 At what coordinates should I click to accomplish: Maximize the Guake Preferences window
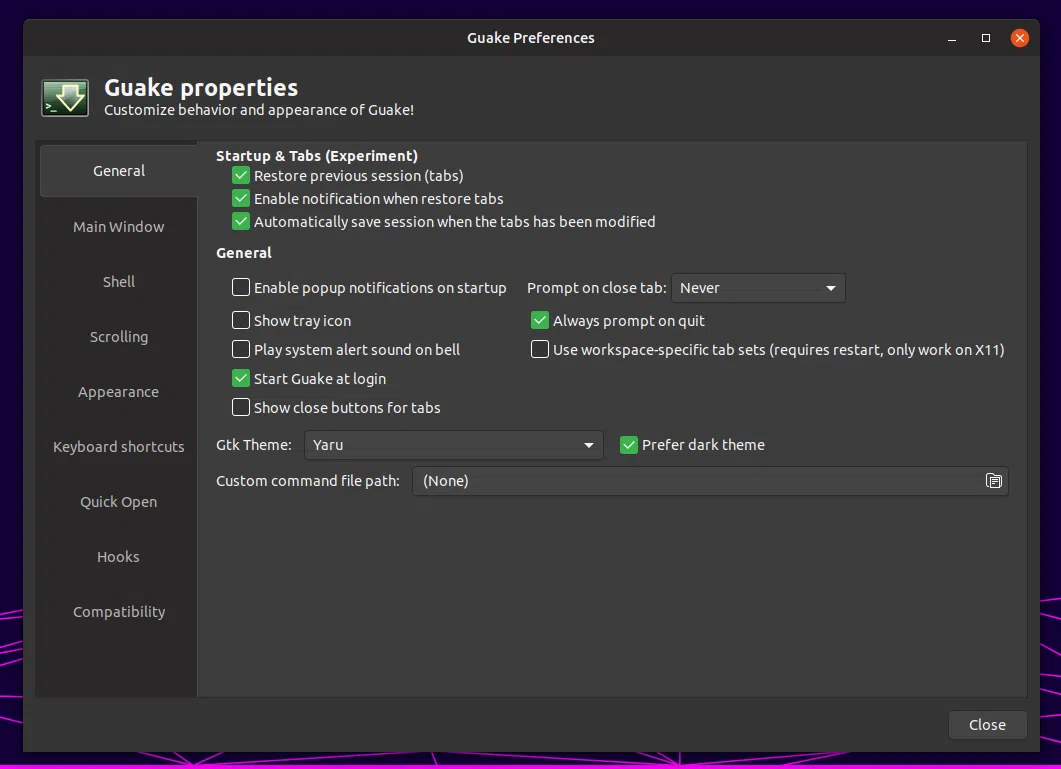(986, 38)
